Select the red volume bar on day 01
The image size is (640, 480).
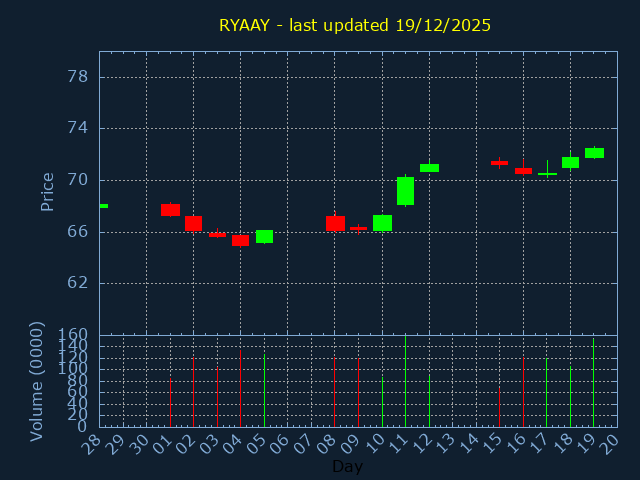pos(170,402)
